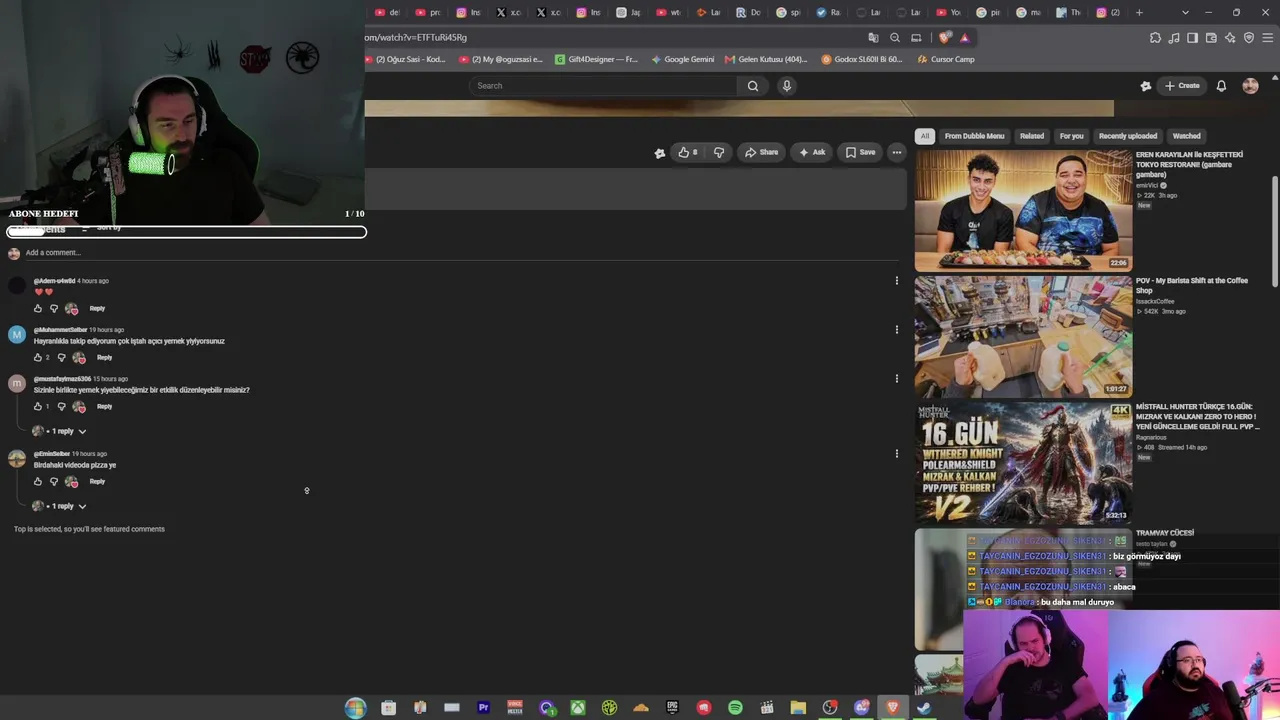Select the Watched filter chip
Viewport: 1280px width, 720px height.
coord(1186,136)
